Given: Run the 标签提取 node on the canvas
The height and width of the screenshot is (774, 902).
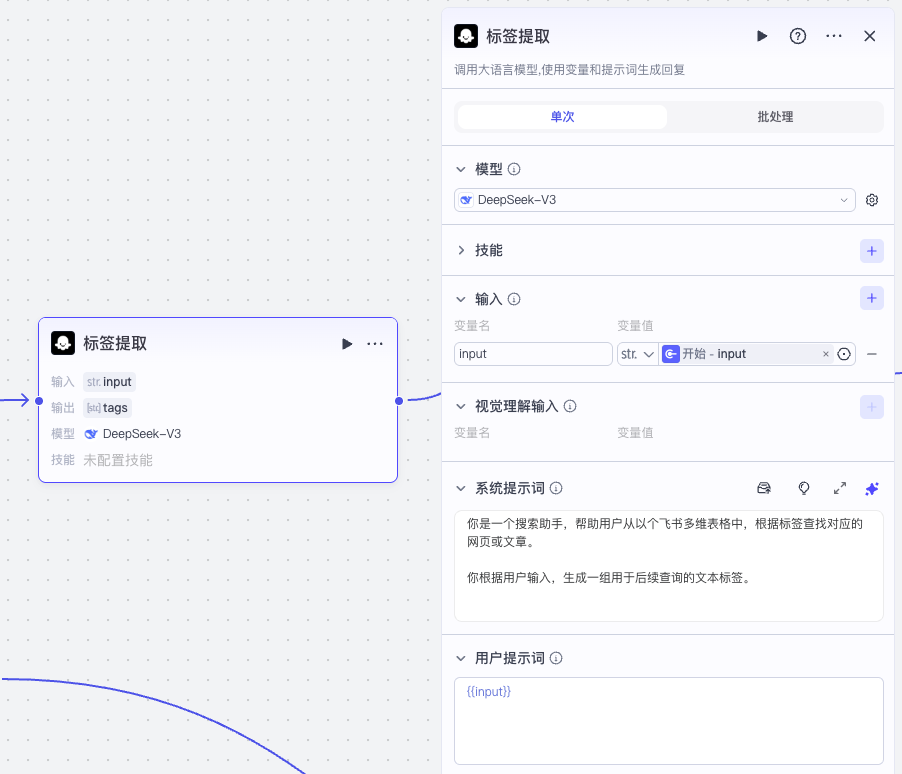Looking at the screenshot, I should [x=346, y=343].
